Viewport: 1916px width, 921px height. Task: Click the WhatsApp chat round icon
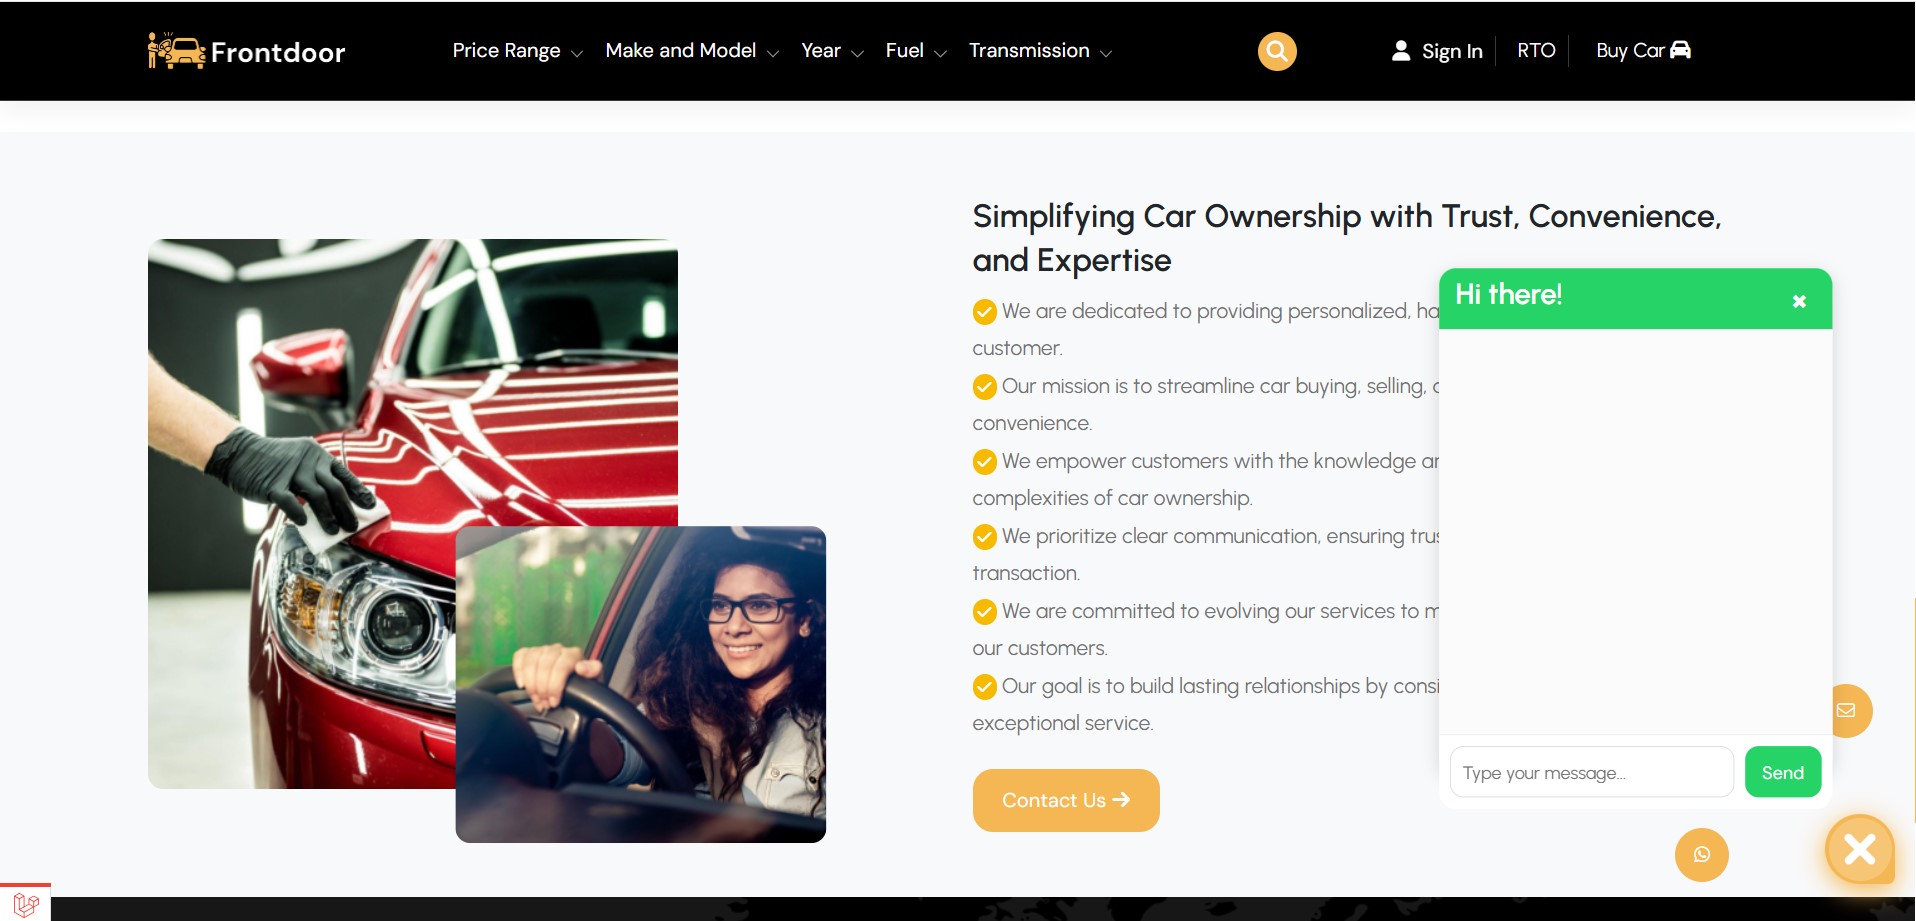point(1701,855)
